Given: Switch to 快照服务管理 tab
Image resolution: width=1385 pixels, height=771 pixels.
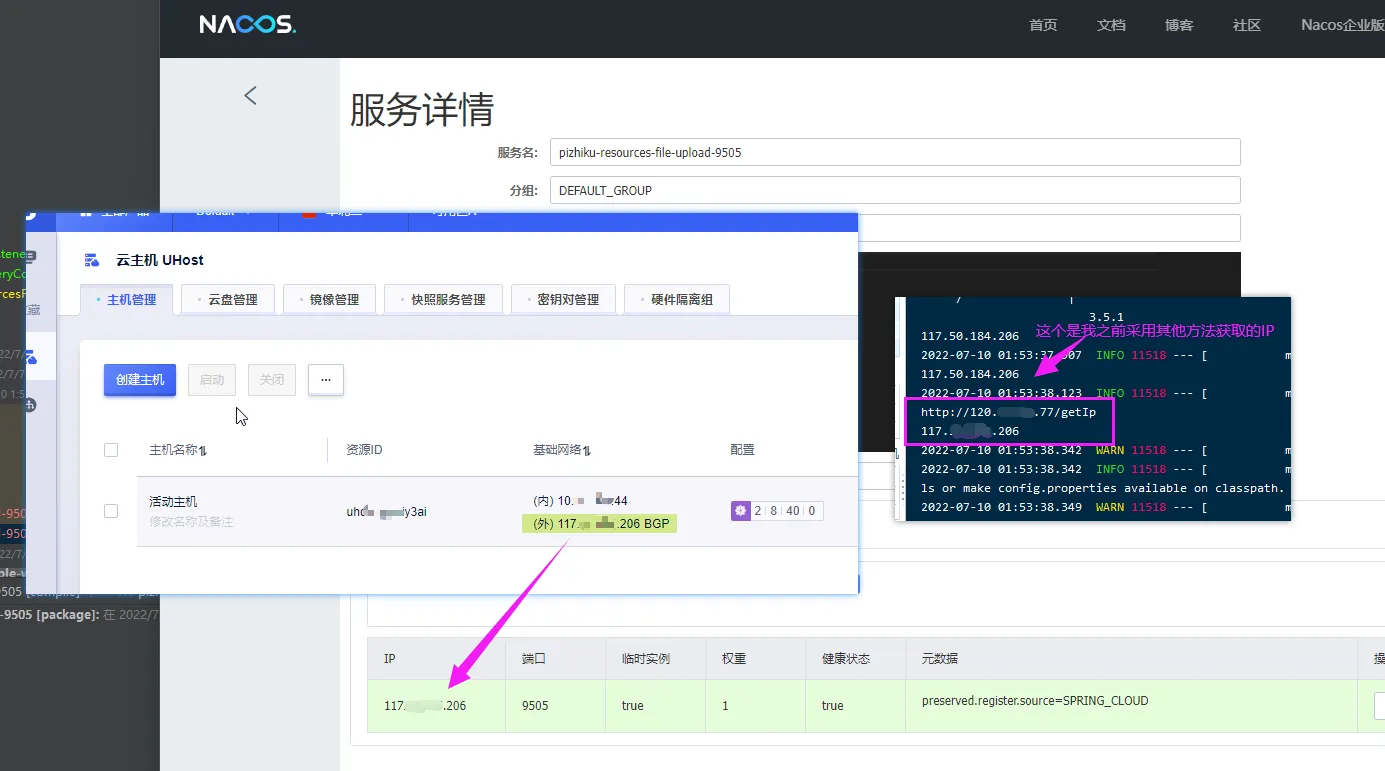Looking at the screenshot, I should 443,299.
